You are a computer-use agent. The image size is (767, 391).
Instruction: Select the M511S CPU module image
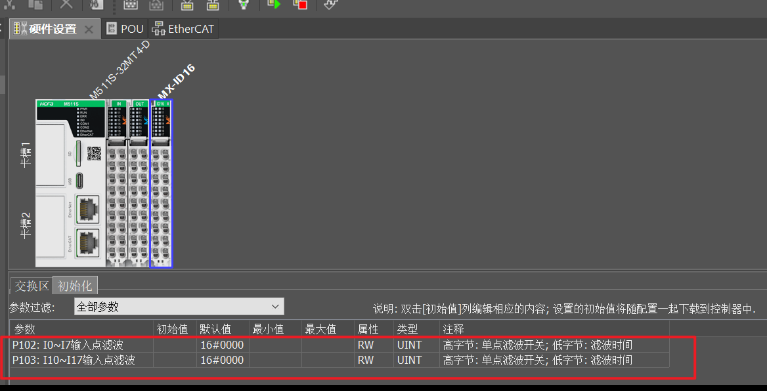pos(70,183)
